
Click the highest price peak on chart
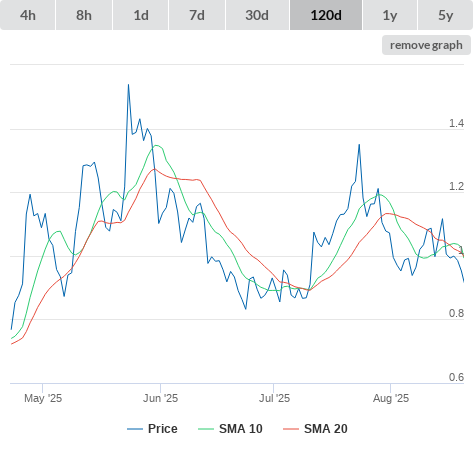(x=128, y=85)
